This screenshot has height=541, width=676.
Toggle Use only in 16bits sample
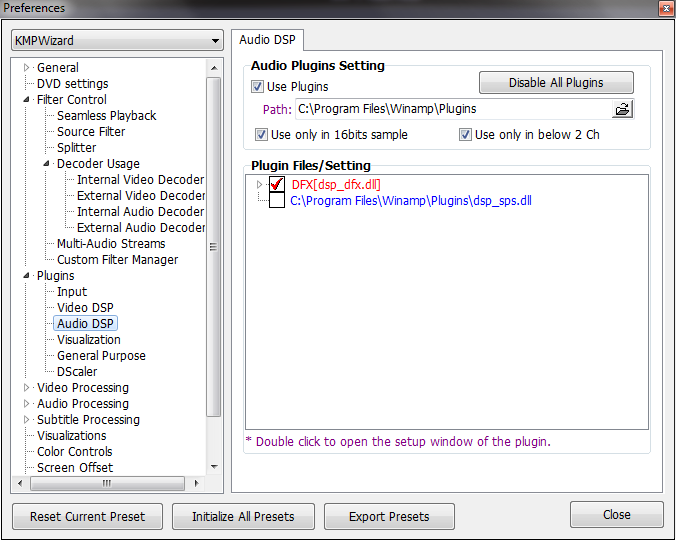point(261,134)
